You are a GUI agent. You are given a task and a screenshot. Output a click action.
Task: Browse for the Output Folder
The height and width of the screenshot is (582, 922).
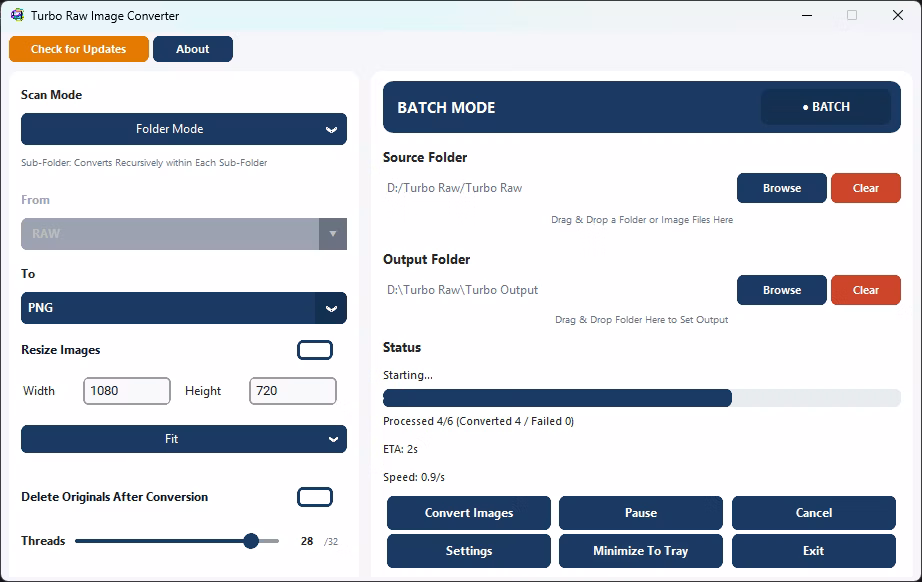pyautogui.click(x=782, y=290)
